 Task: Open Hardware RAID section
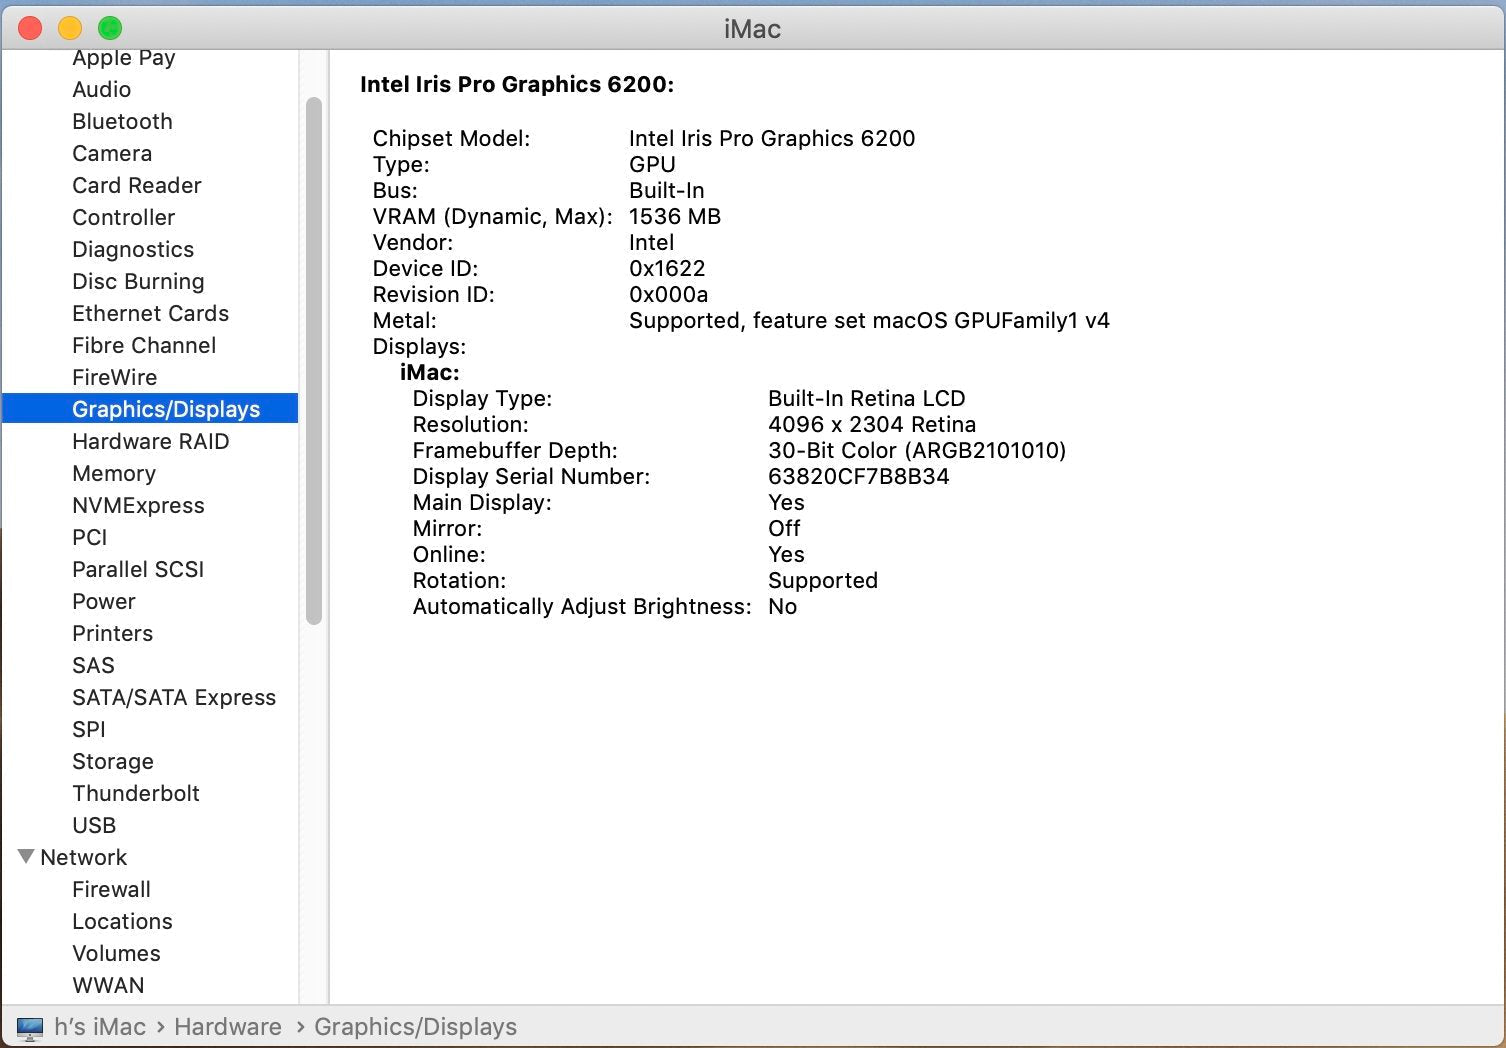pos(150,441)
